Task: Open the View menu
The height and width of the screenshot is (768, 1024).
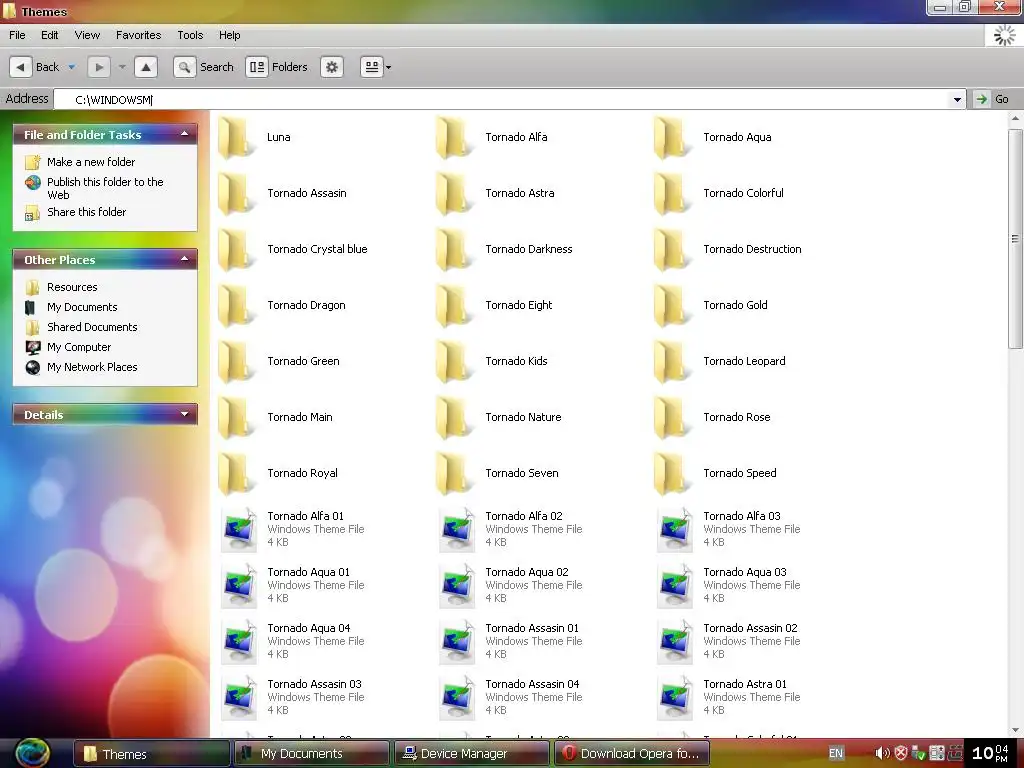Action: pyautogui.click(x=87, y=35)
